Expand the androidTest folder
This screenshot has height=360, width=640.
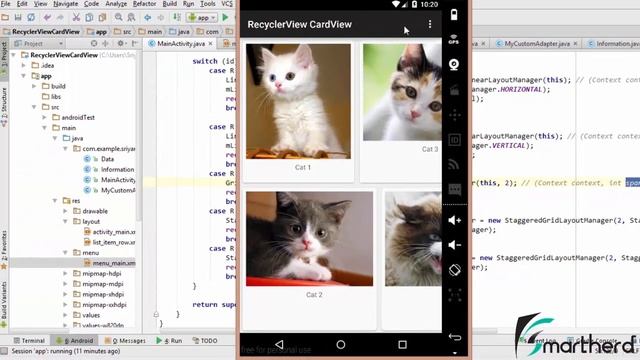(44, 118)
